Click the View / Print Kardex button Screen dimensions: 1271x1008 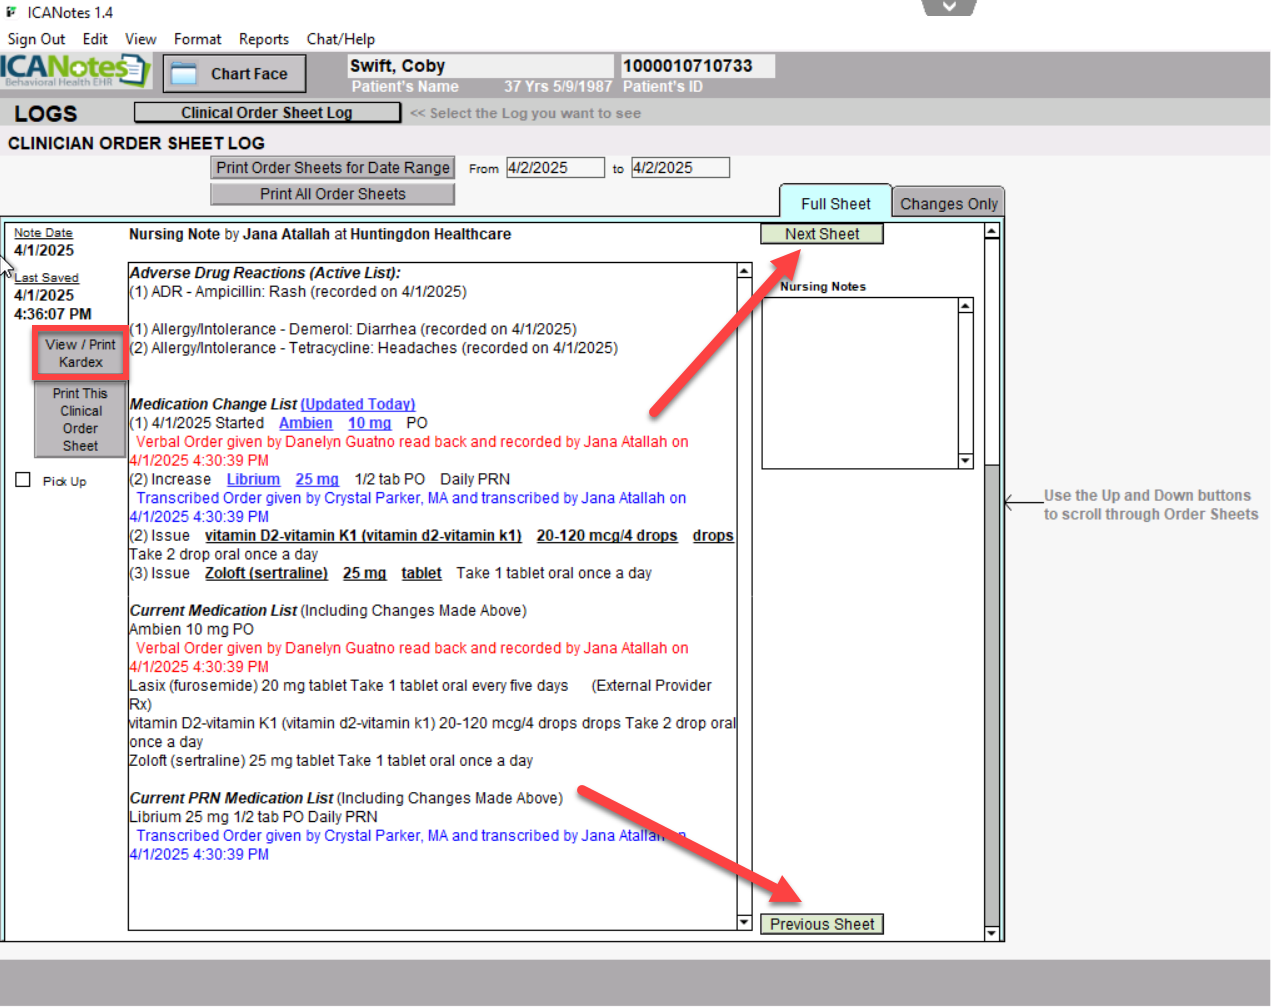pos(80,353)
